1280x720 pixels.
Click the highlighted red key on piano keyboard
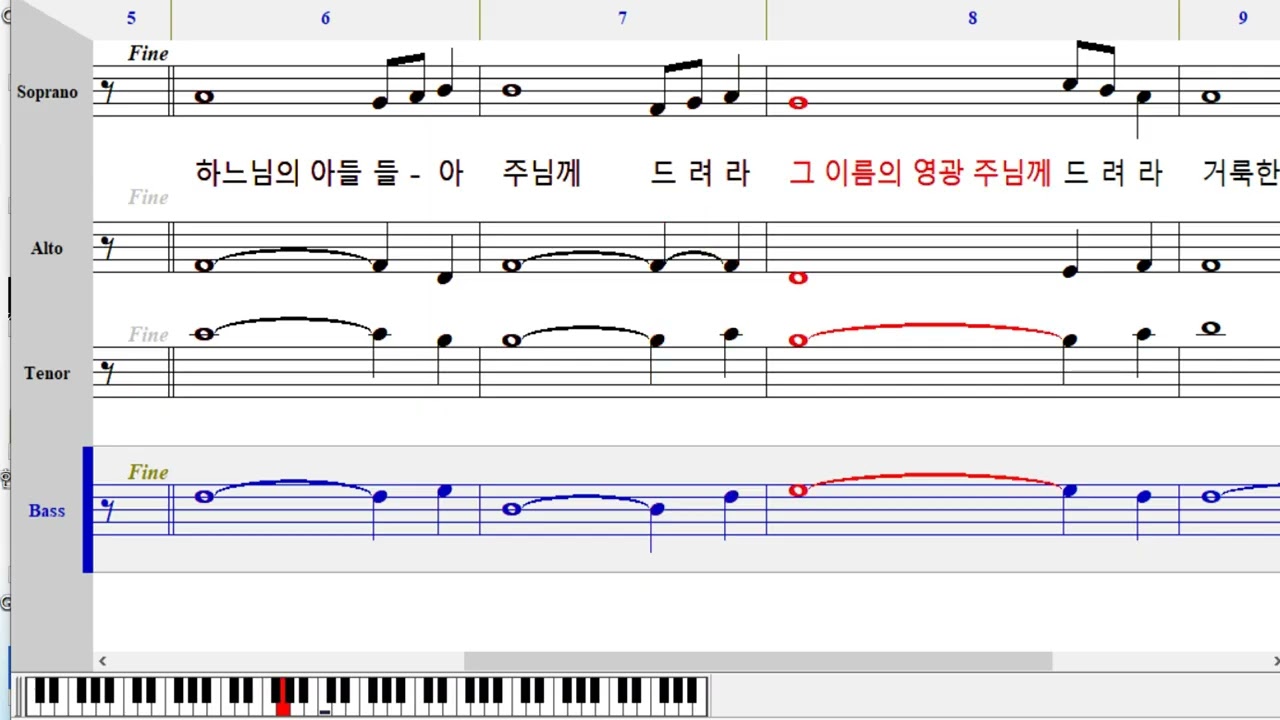283,696
